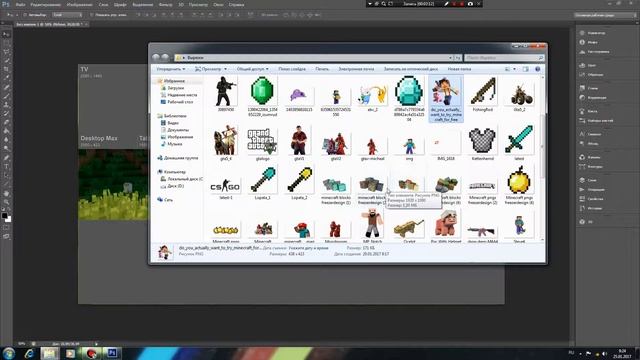Image resolution: width=640 pixels, height=360 pixels.
Task: Open the Навигатор panel icon
Action: tap(582, 33)
